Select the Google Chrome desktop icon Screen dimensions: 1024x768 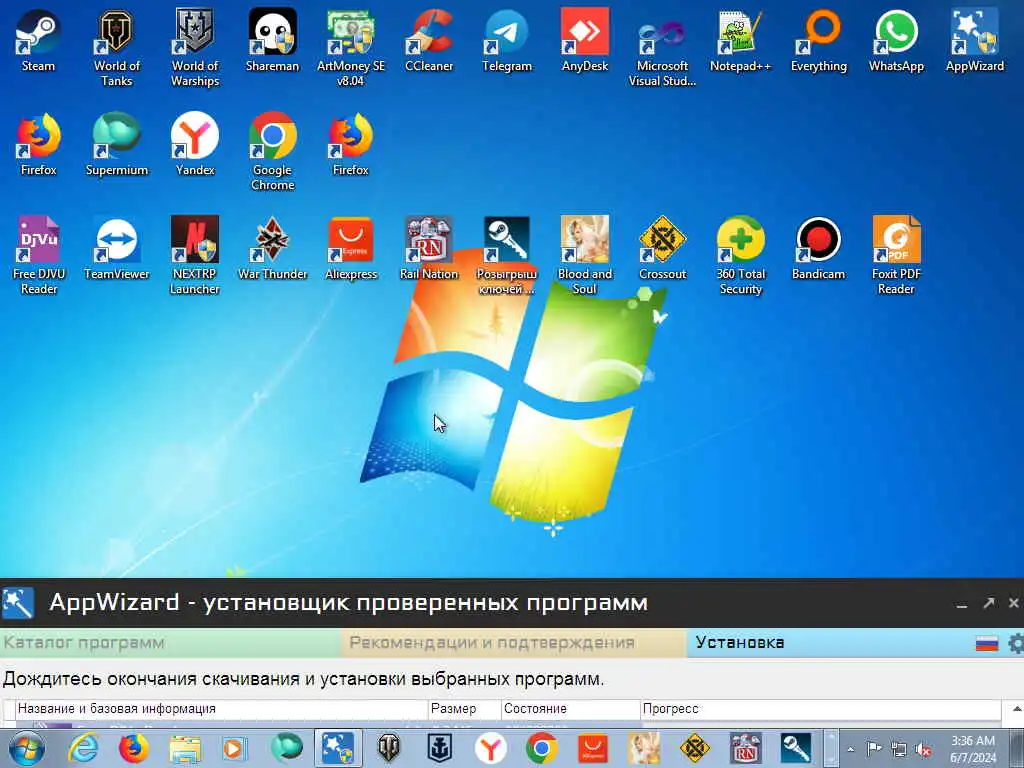[x=272, y=152]
